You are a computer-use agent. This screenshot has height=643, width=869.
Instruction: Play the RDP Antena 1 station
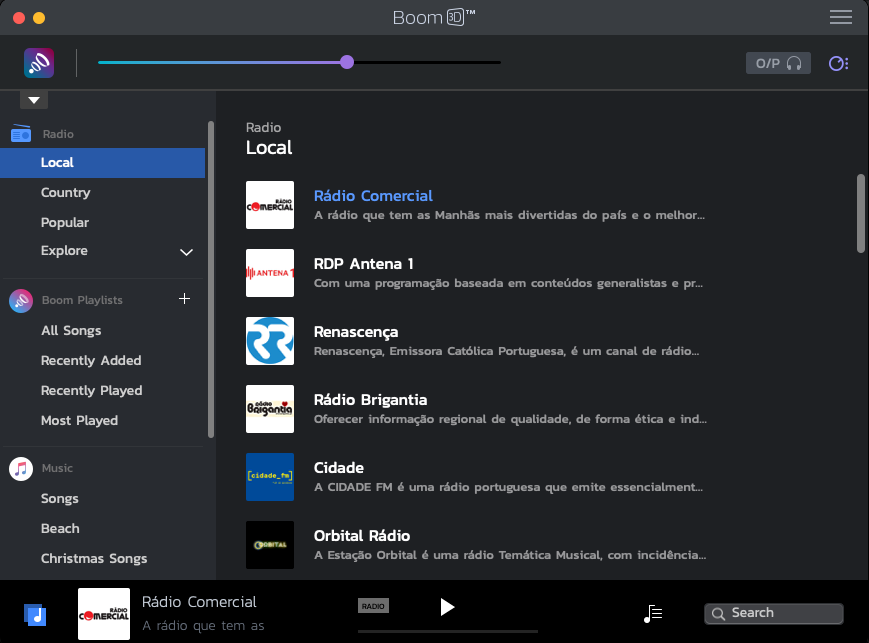363,264
